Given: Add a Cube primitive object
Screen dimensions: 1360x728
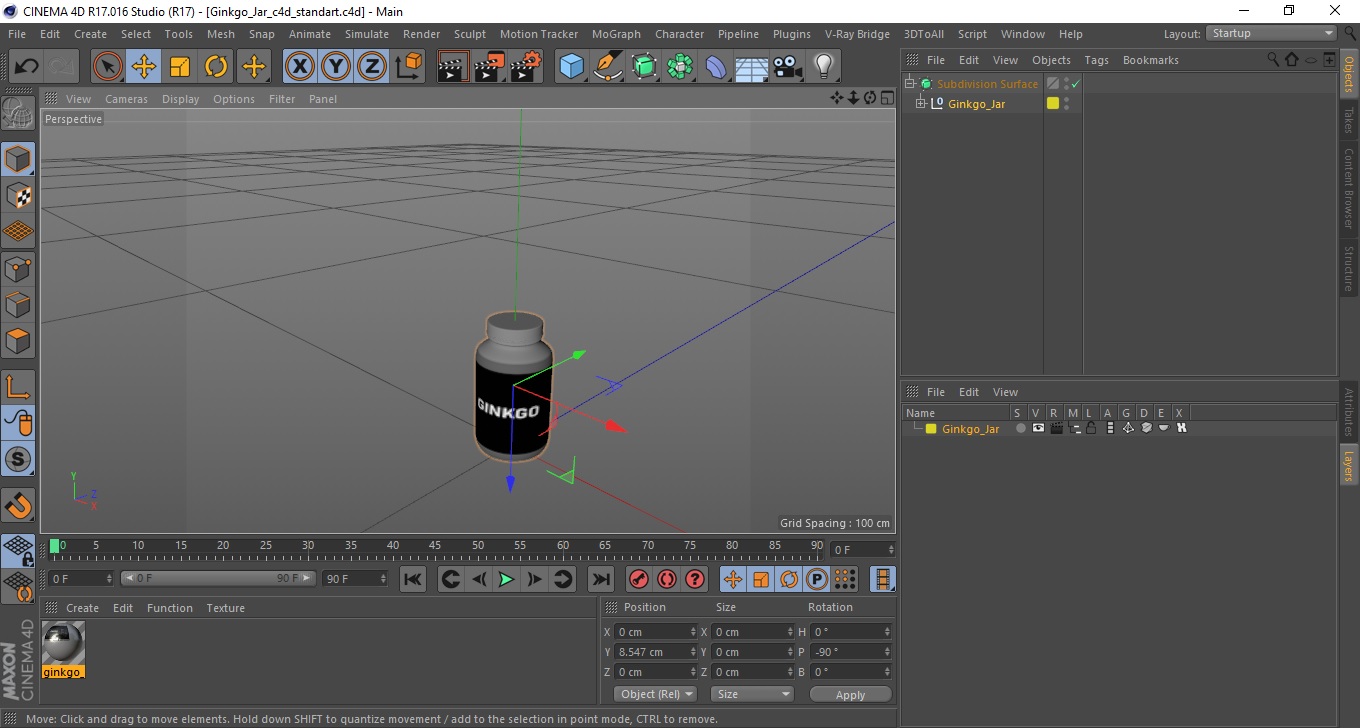Looking at the screenshot, I should (571, 67).
